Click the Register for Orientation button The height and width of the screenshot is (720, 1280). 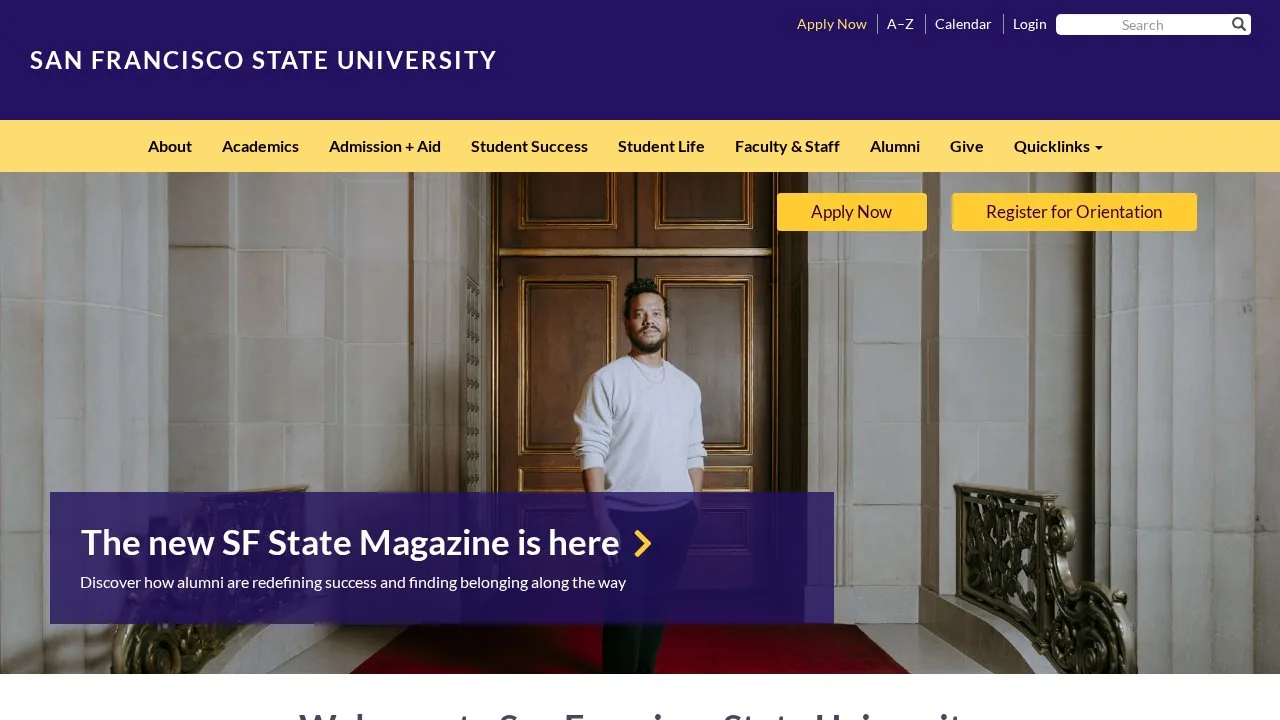(x=1074, y=212)
